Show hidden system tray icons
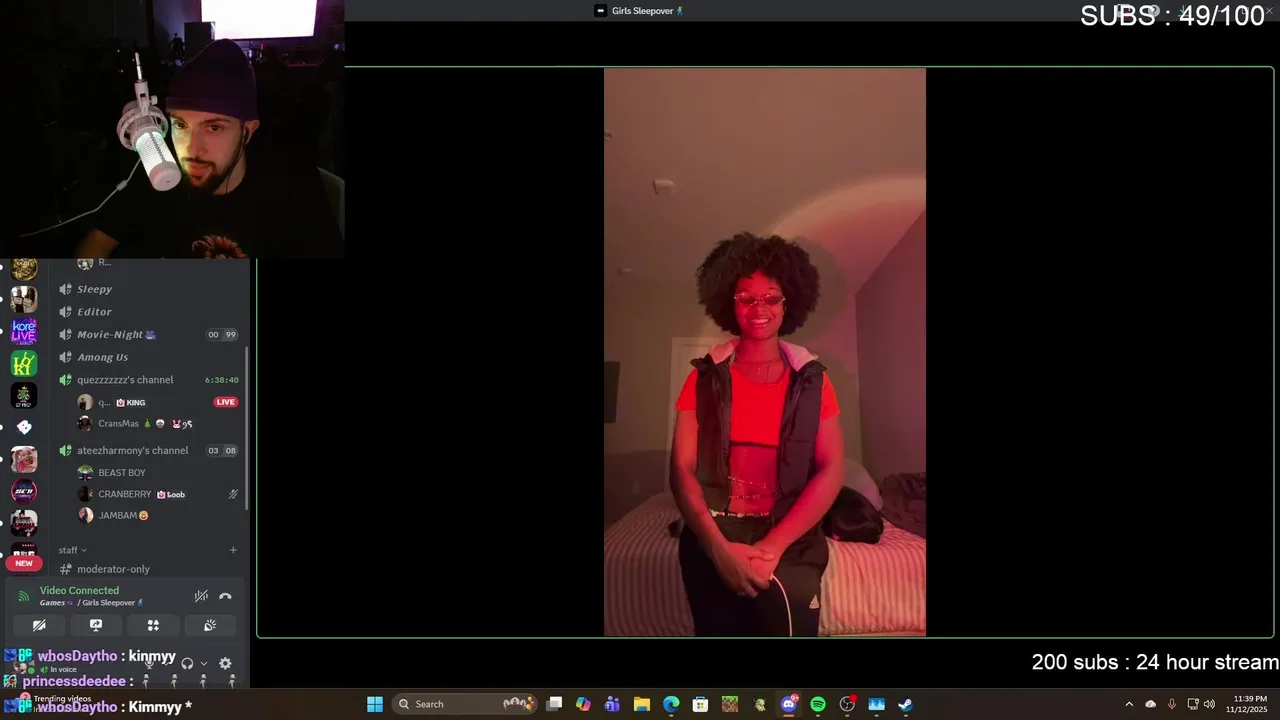This screenshot has width=1280, height=720. (x=1129, y=704)
